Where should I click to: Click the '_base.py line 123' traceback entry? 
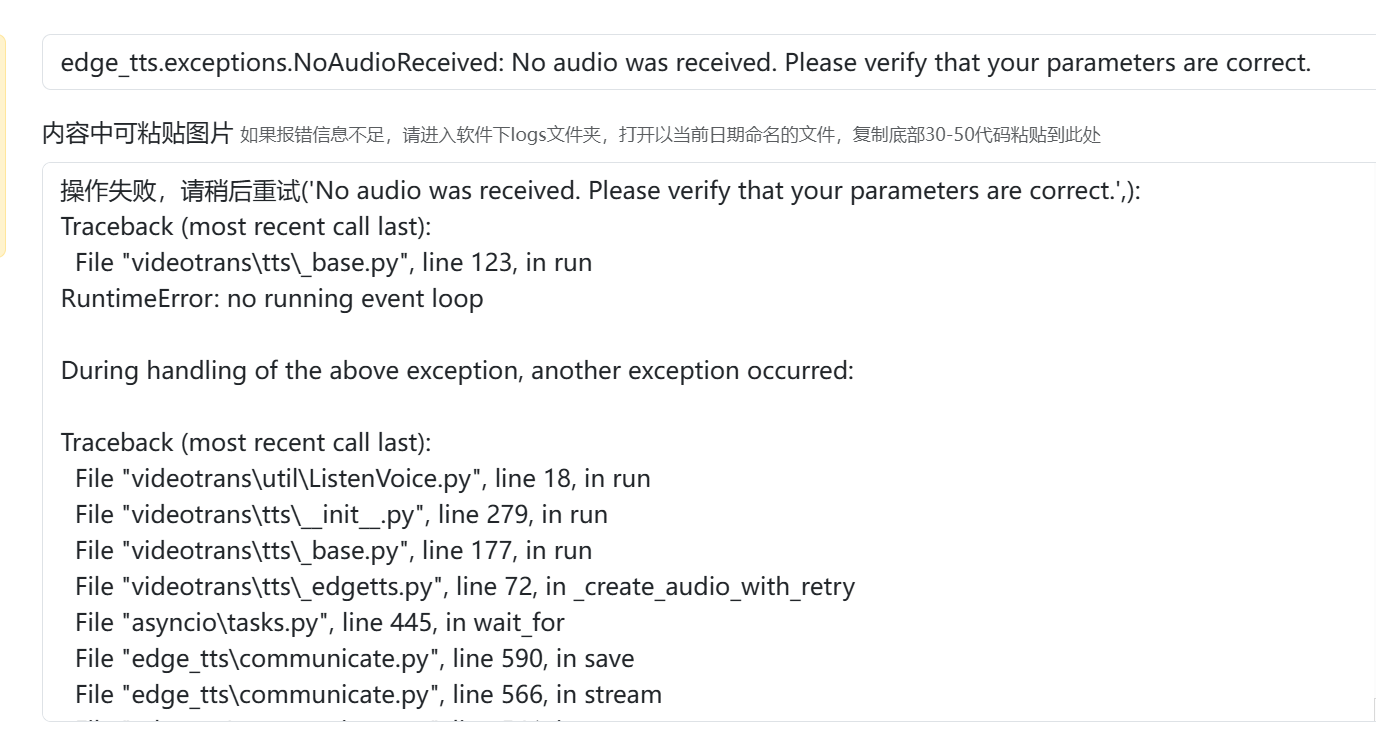(x=333, y=263)
